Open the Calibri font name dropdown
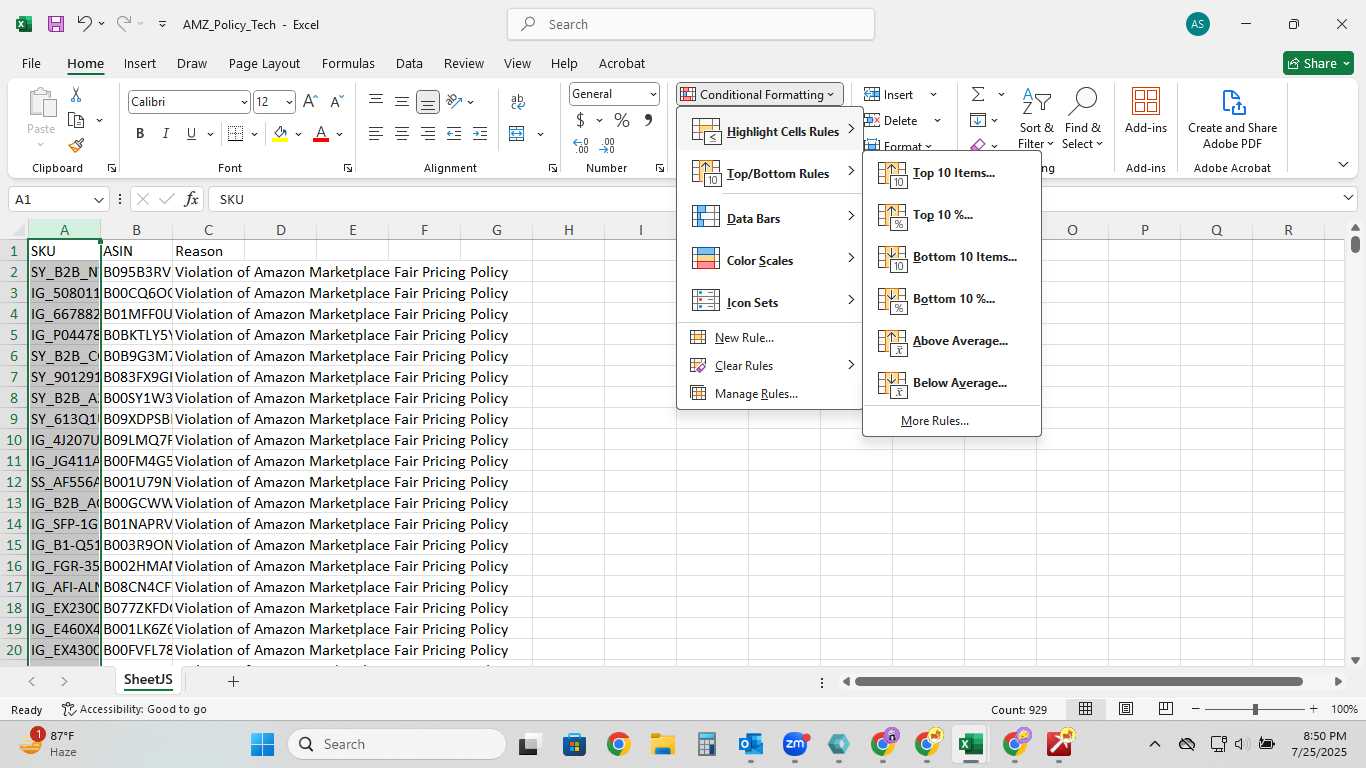Viewport: 1366px width, 768px height. 244,102
